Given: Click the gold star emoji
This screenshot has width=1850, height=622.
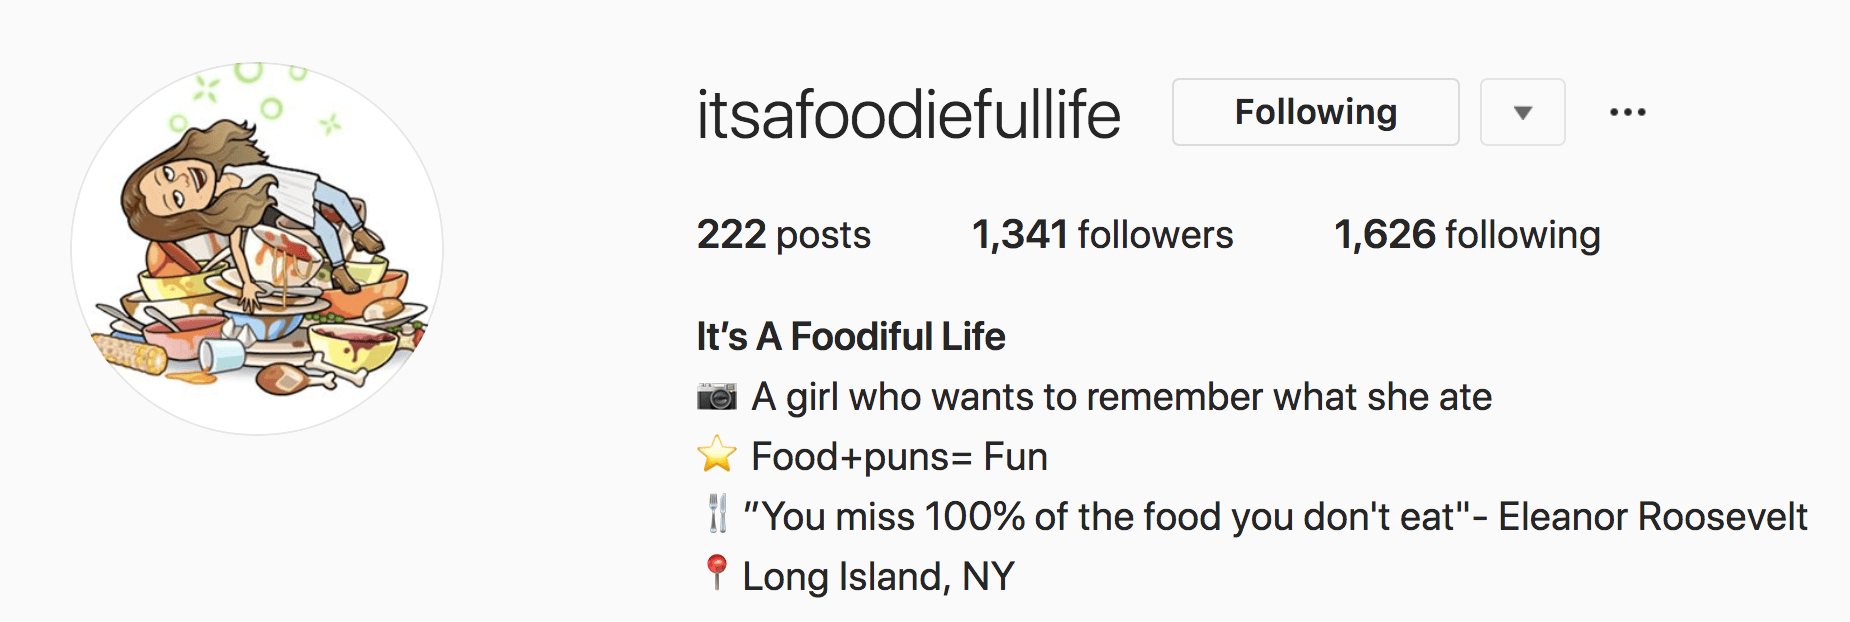Looking at the screenshot, I should pyautogui.click(x=716, y=455).
